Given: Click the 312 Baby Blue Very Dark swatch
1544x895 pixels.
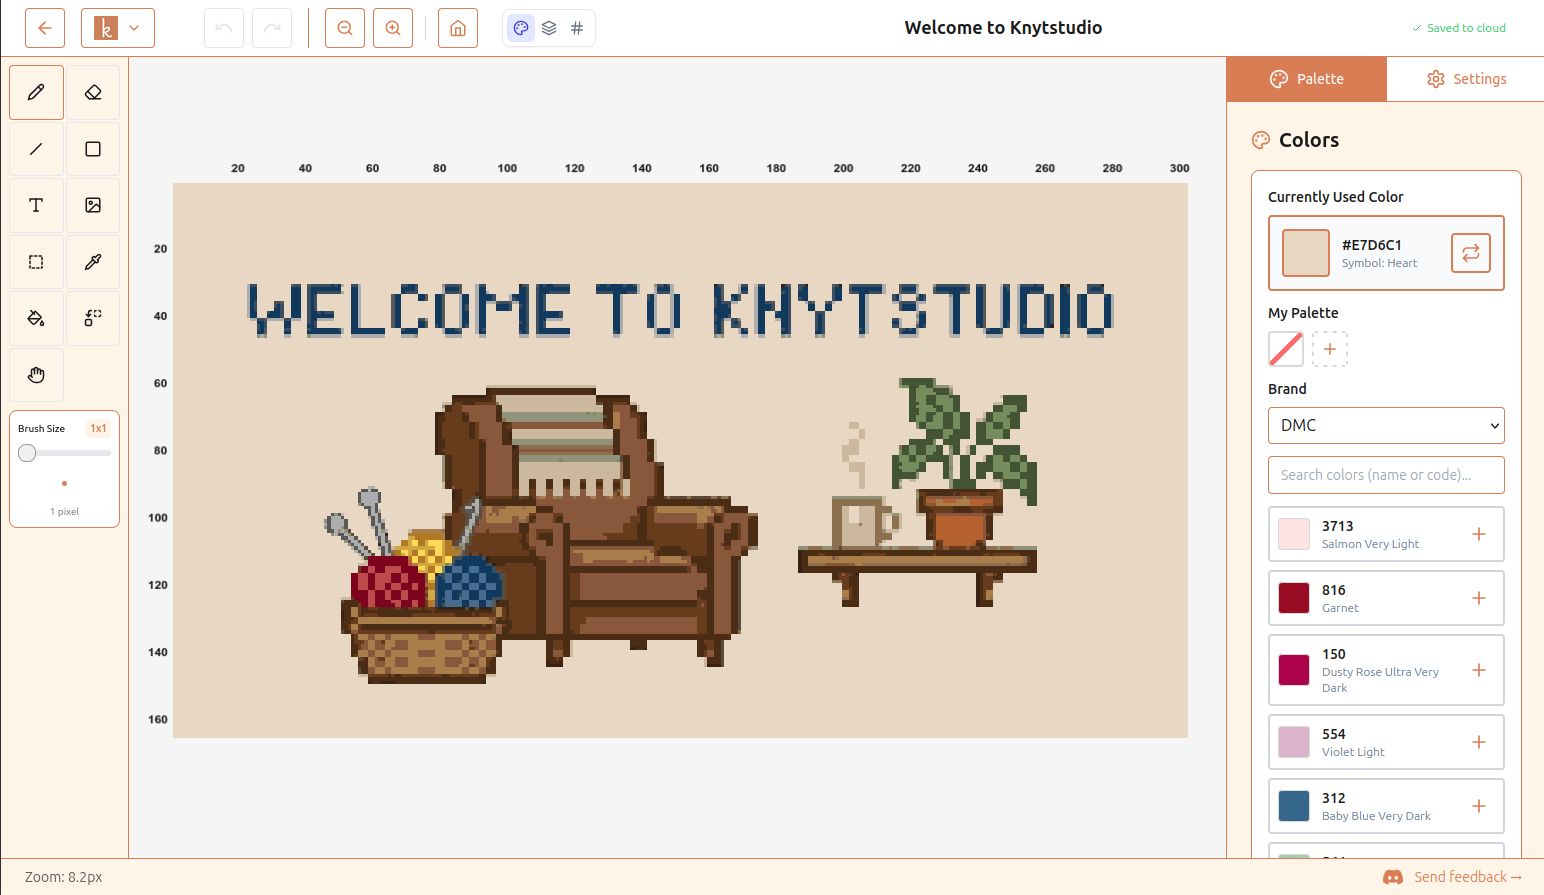Looking at the screenshot, I should tap(1294, 806).
